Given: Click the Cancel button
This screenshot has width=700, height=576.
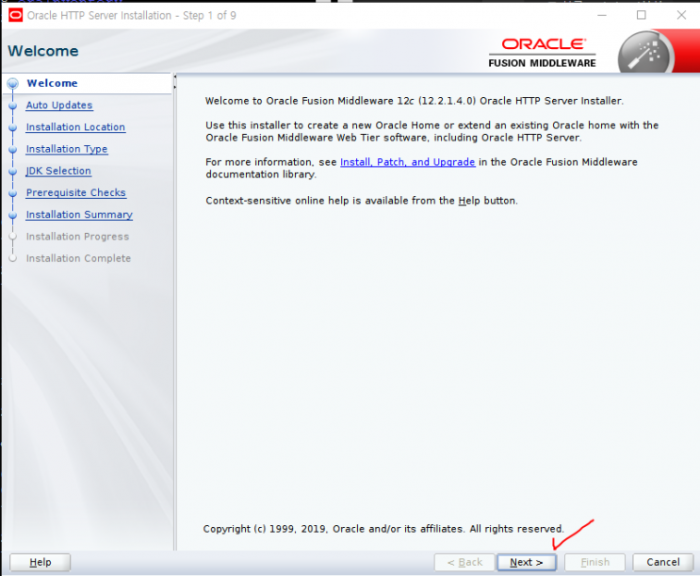Looking at the screenshot, I should (663, 562).
